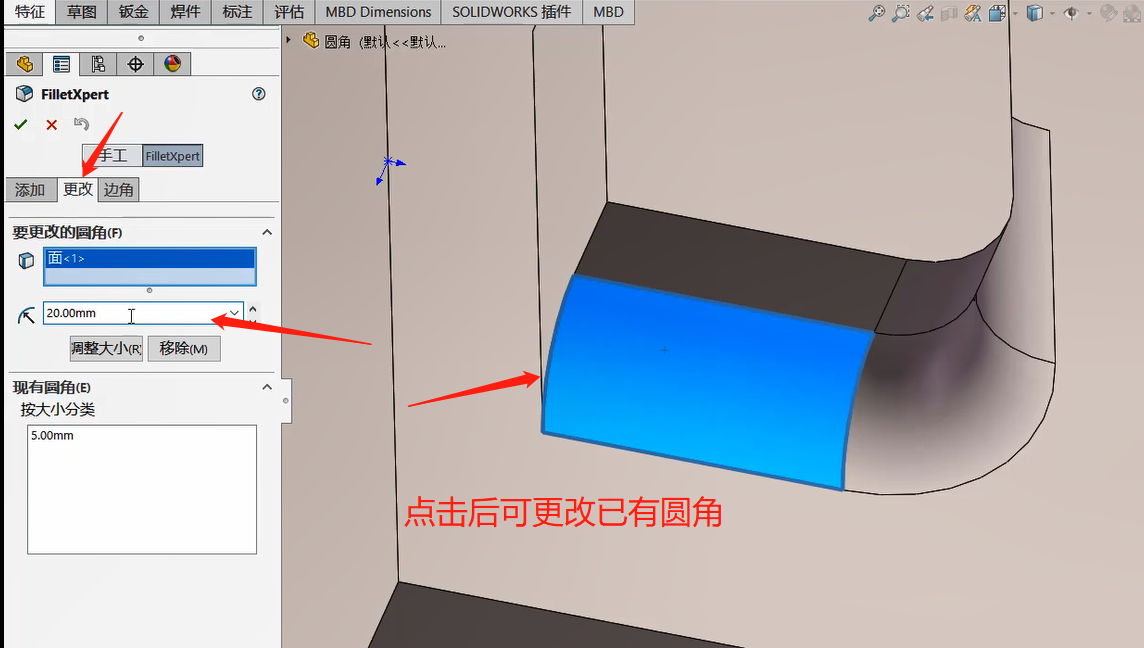
Task: Switch to the 手工 manual mode button
Action: tap(112, 155)
